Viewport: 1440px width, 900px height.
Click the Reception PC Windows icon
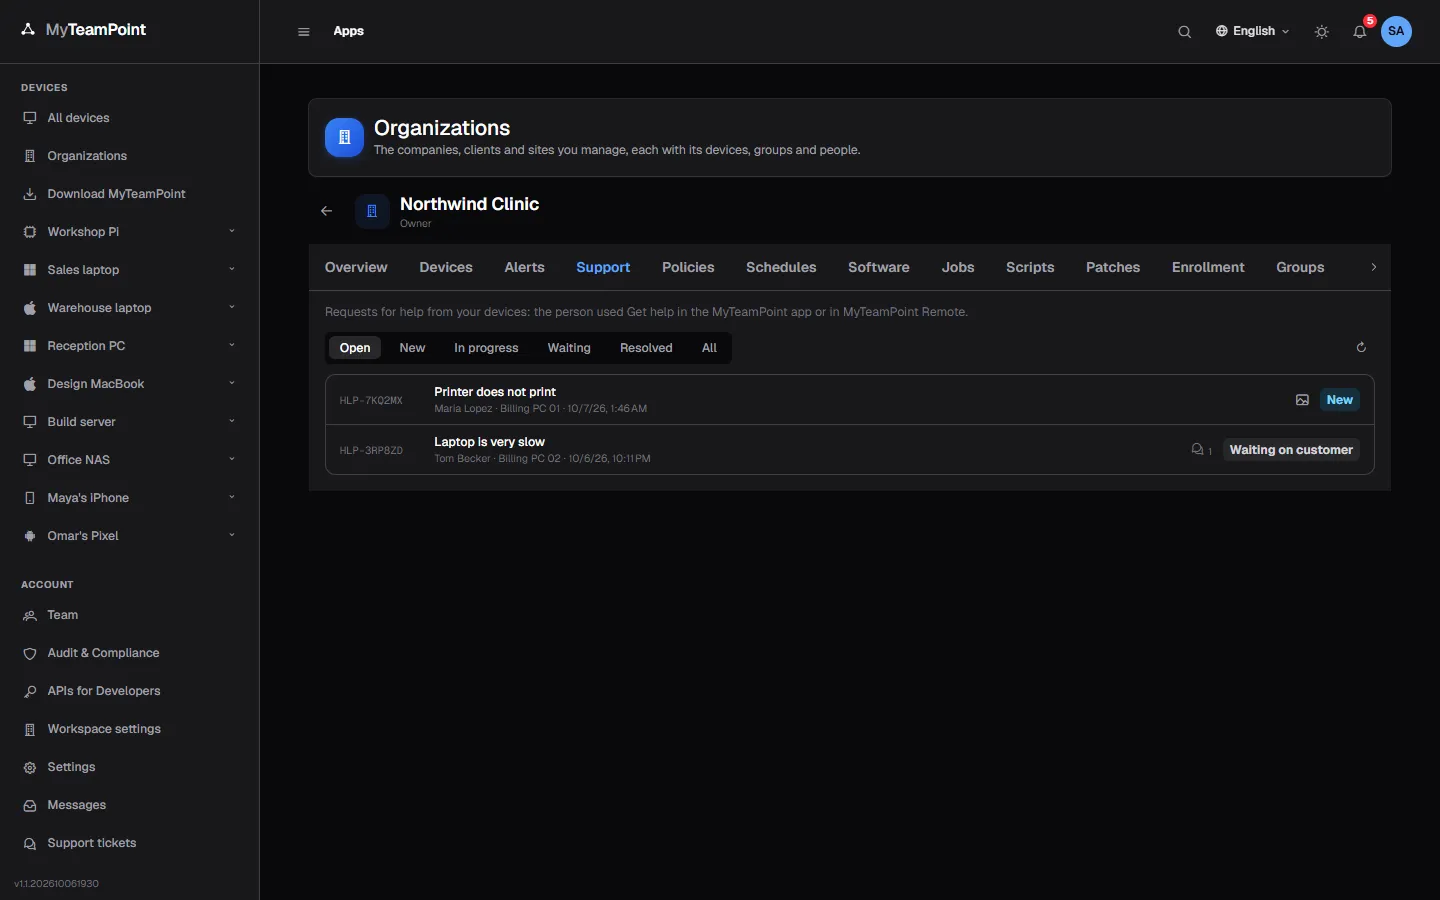pyautogui.click(x=30, y=346)
